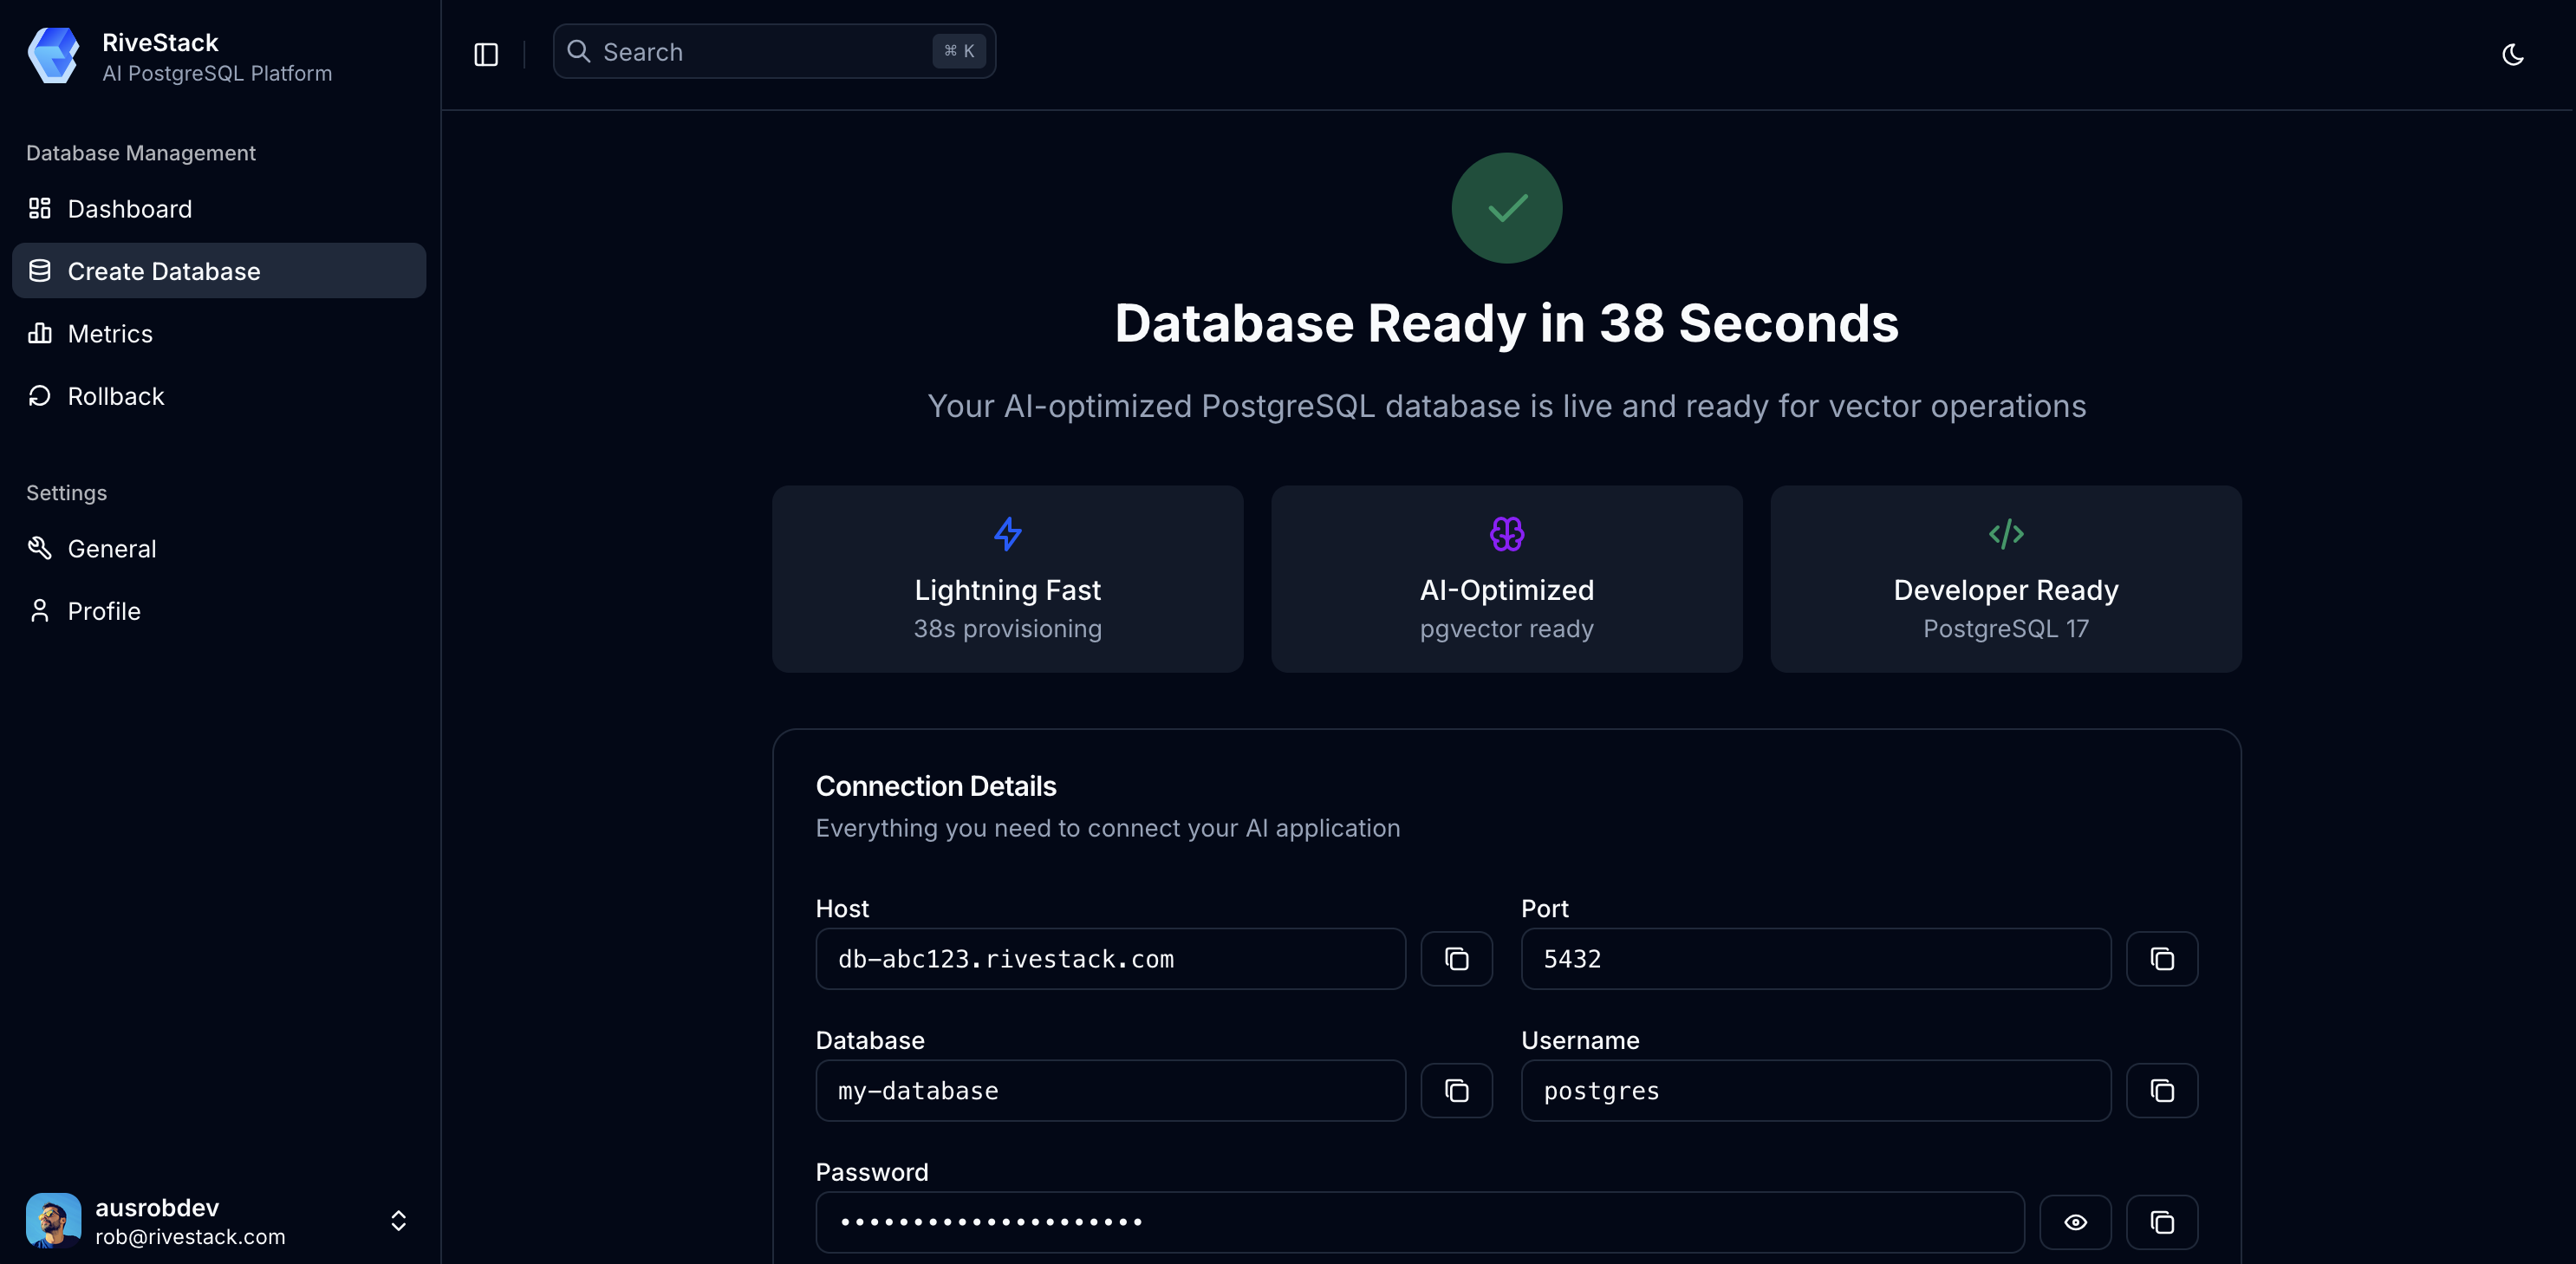
Task: Click the Database Ready in 38 Seconds heading
Action: coord(1506,323)
